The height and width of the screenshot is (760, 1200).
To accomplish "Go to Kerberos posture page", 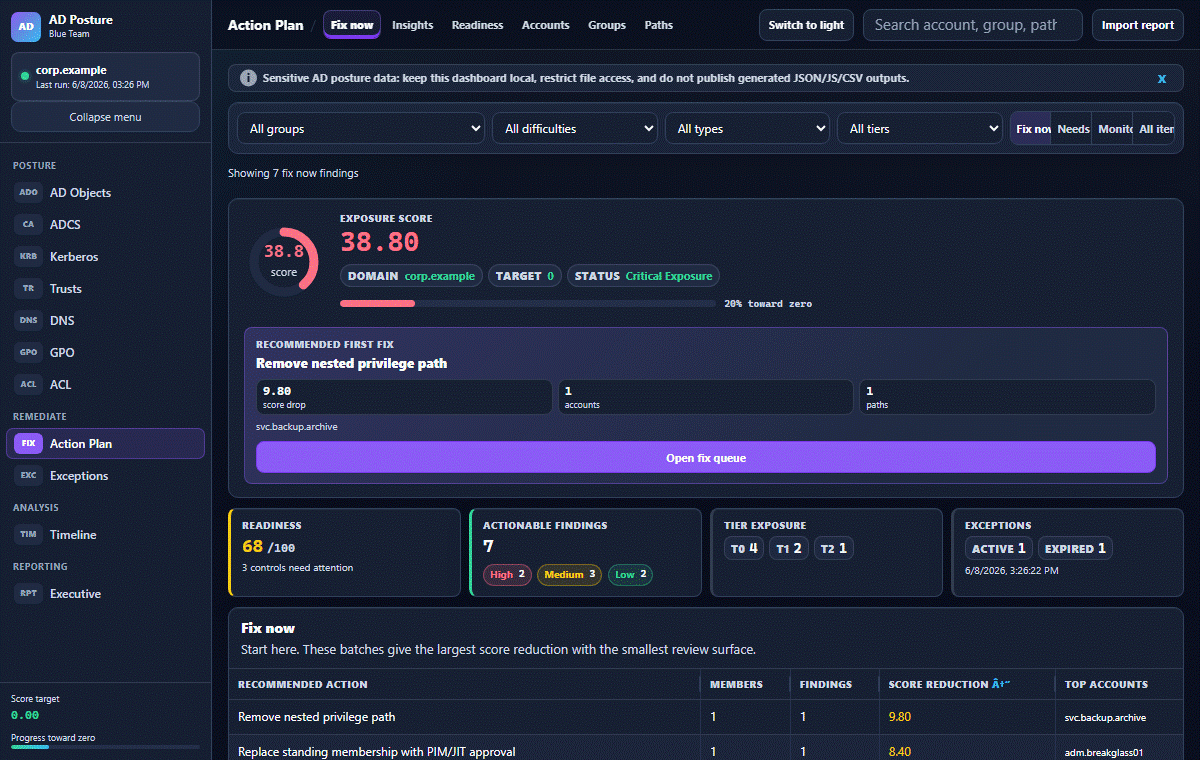I will 105,256.
